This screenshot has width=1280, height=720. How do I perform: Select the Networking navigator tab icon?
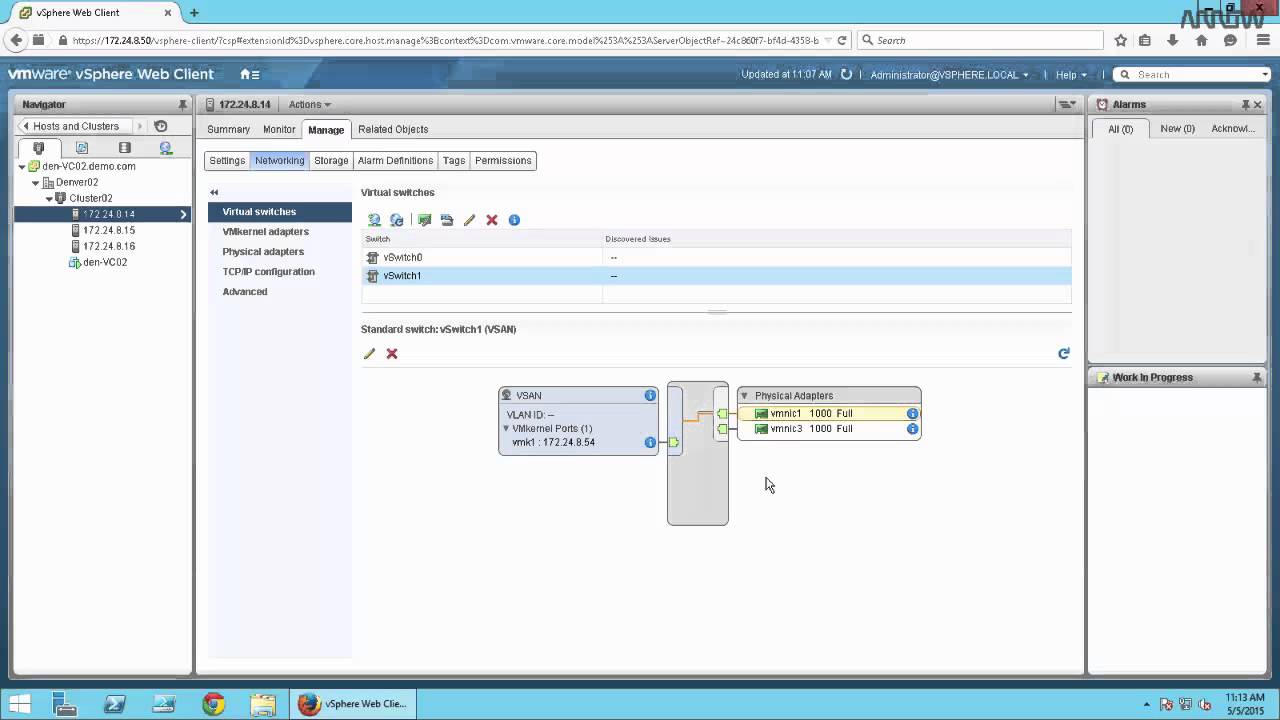(166, 148)
